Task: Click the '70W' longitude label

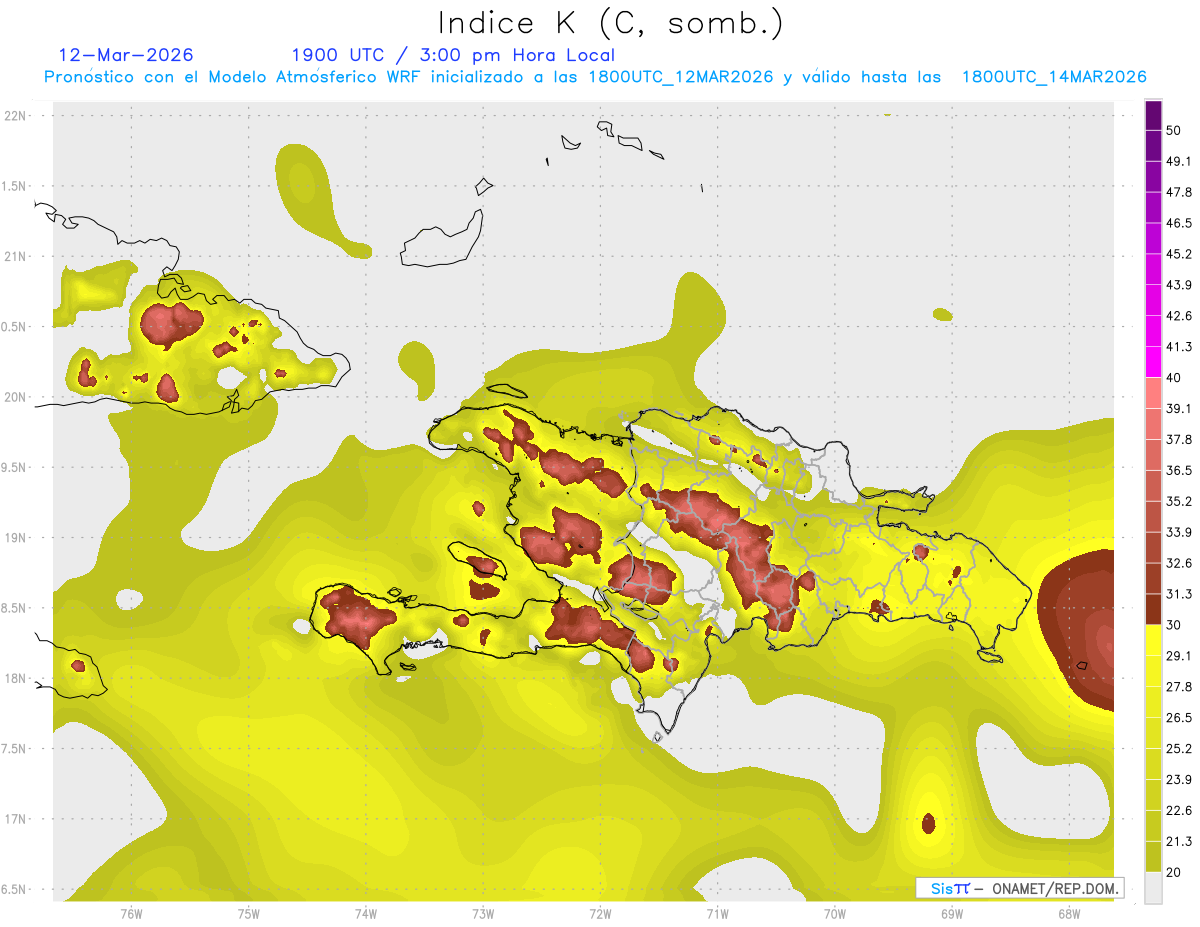Action: pos(835,912)
